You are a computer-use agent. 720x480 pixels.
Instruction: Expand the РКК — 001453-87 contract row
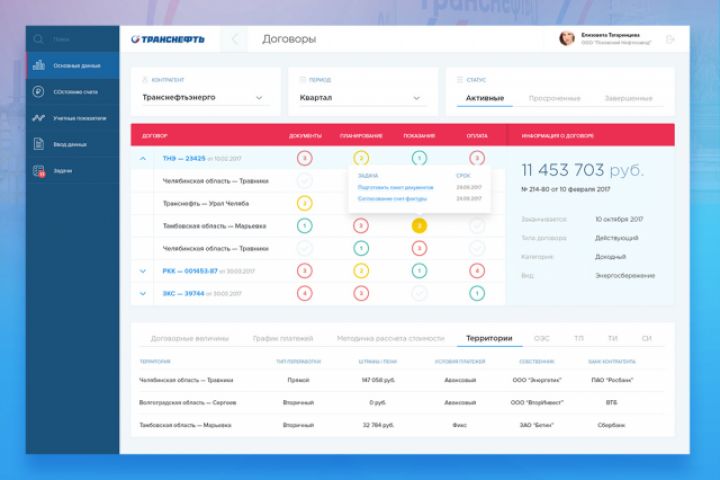click(x=143, y=271)
